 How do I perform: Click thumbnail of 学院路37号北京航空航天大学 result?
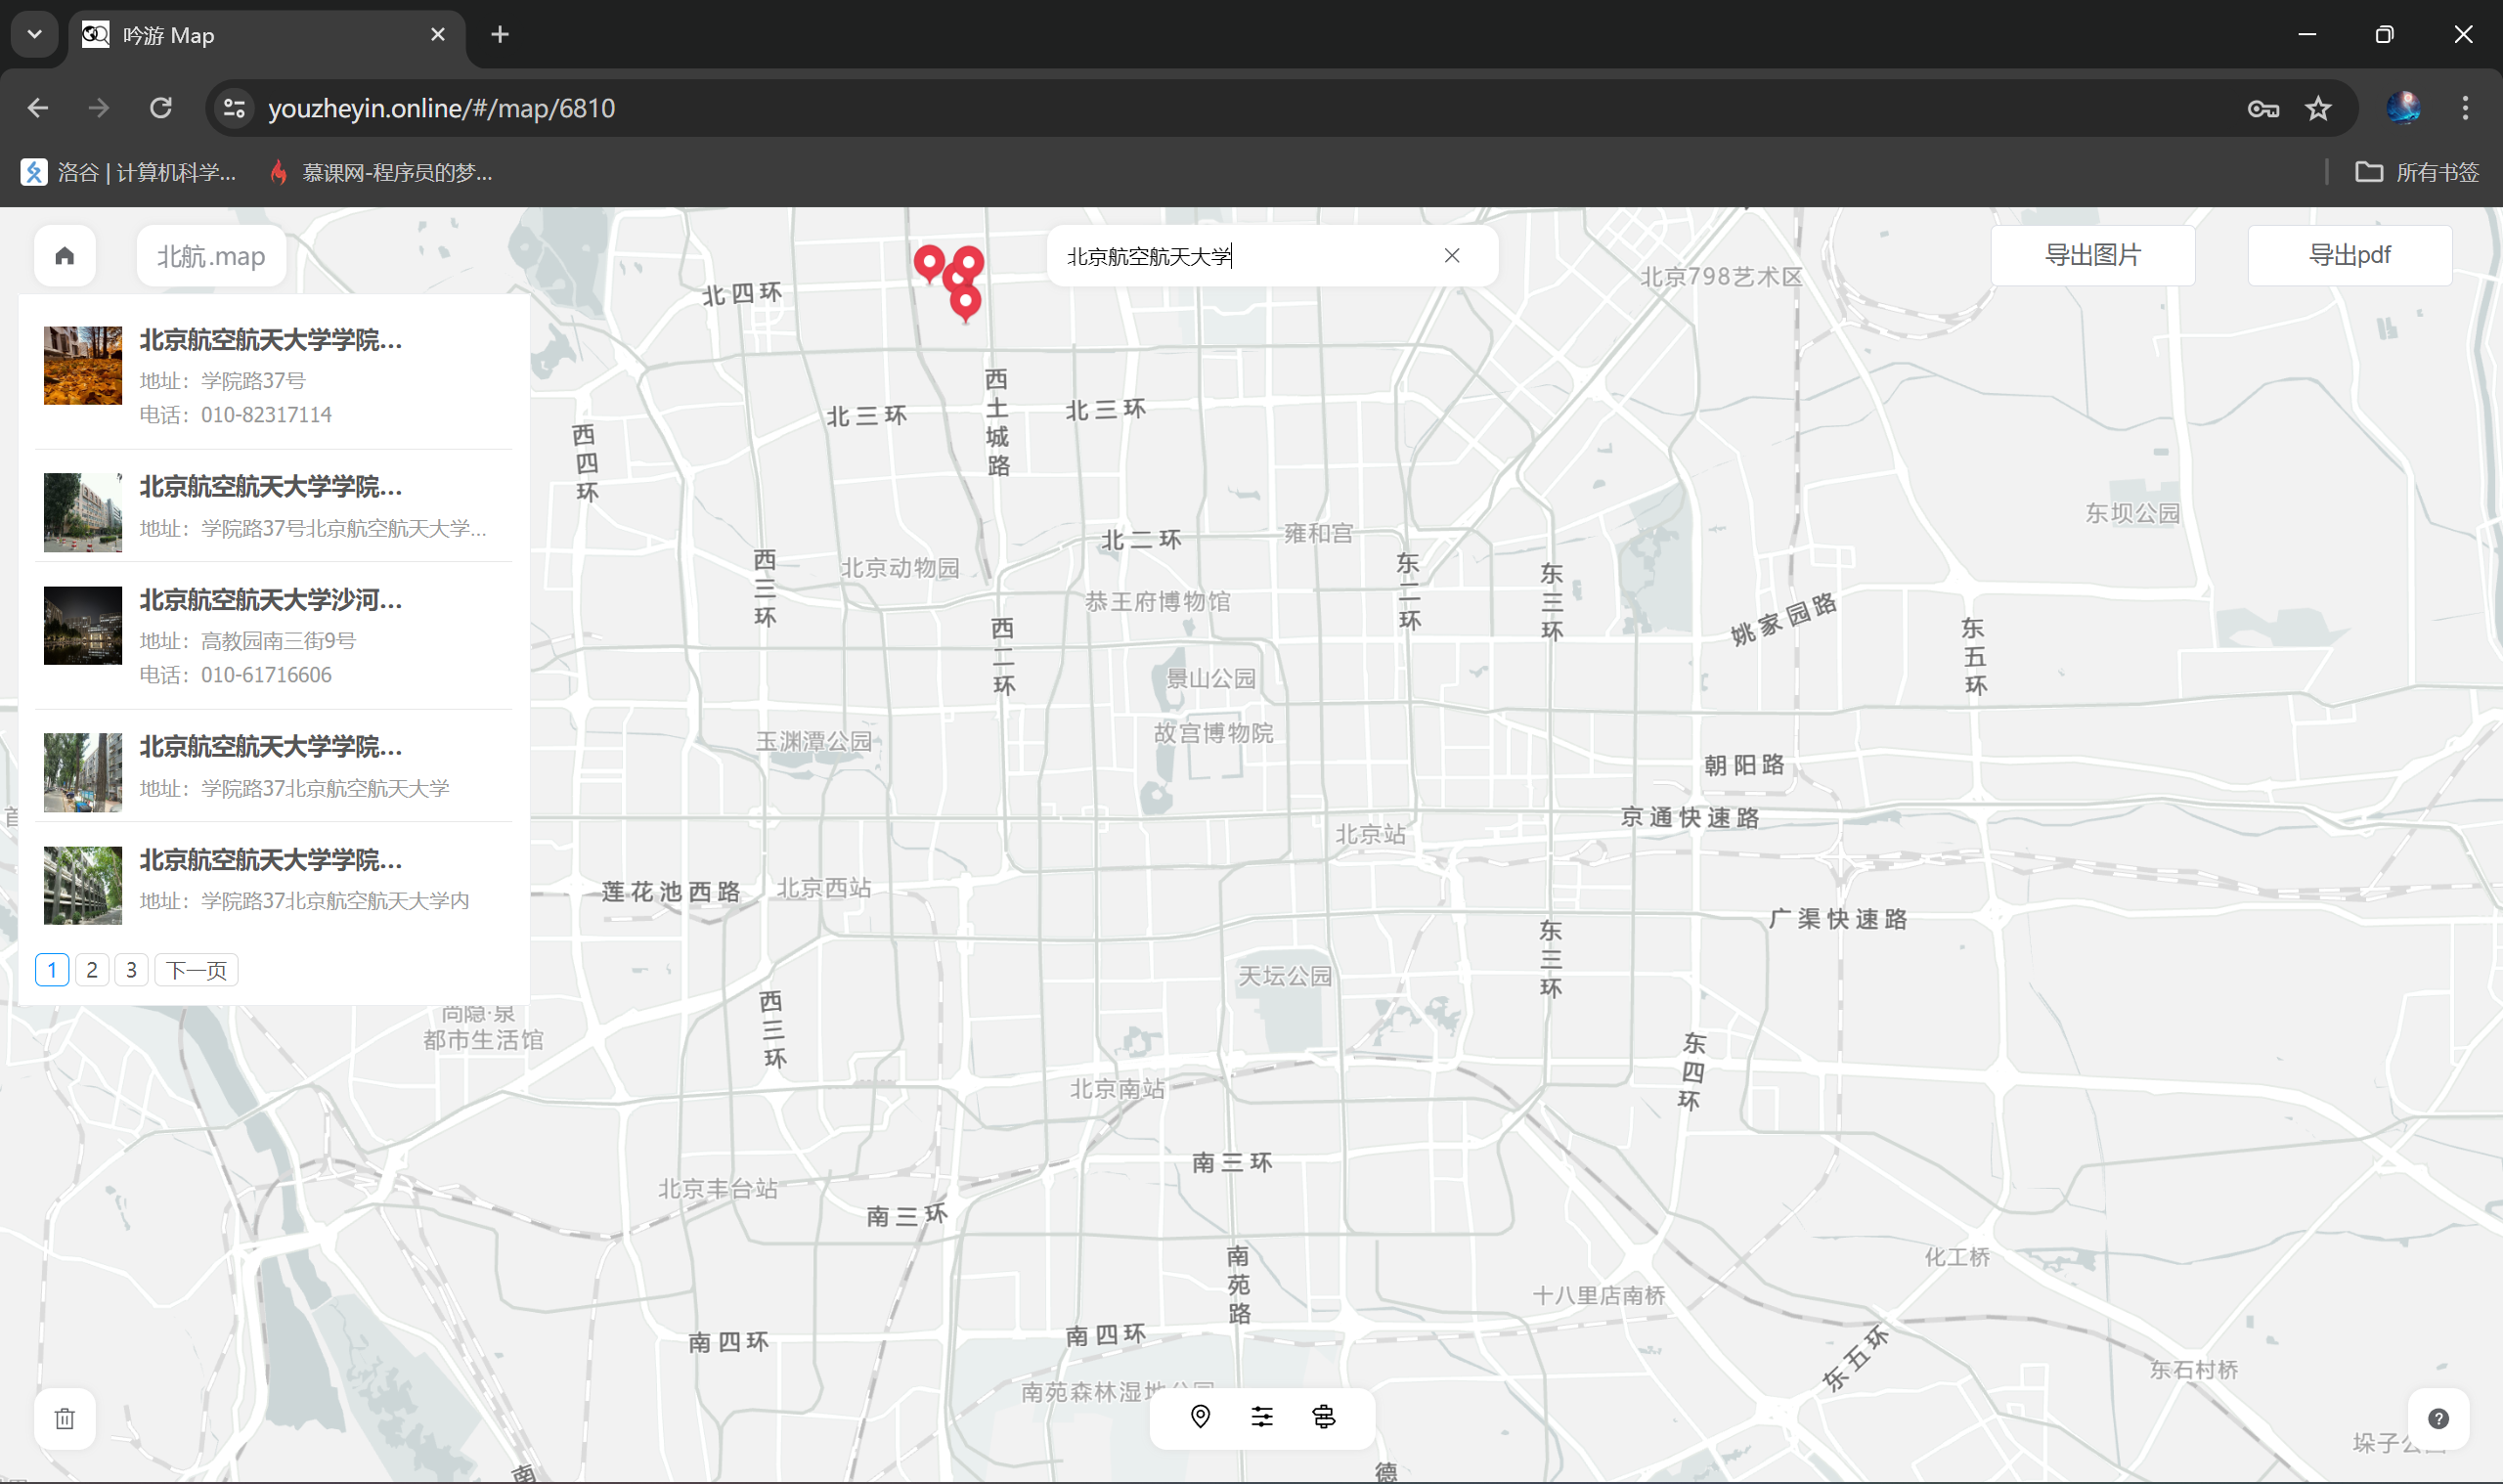point(83,512)
